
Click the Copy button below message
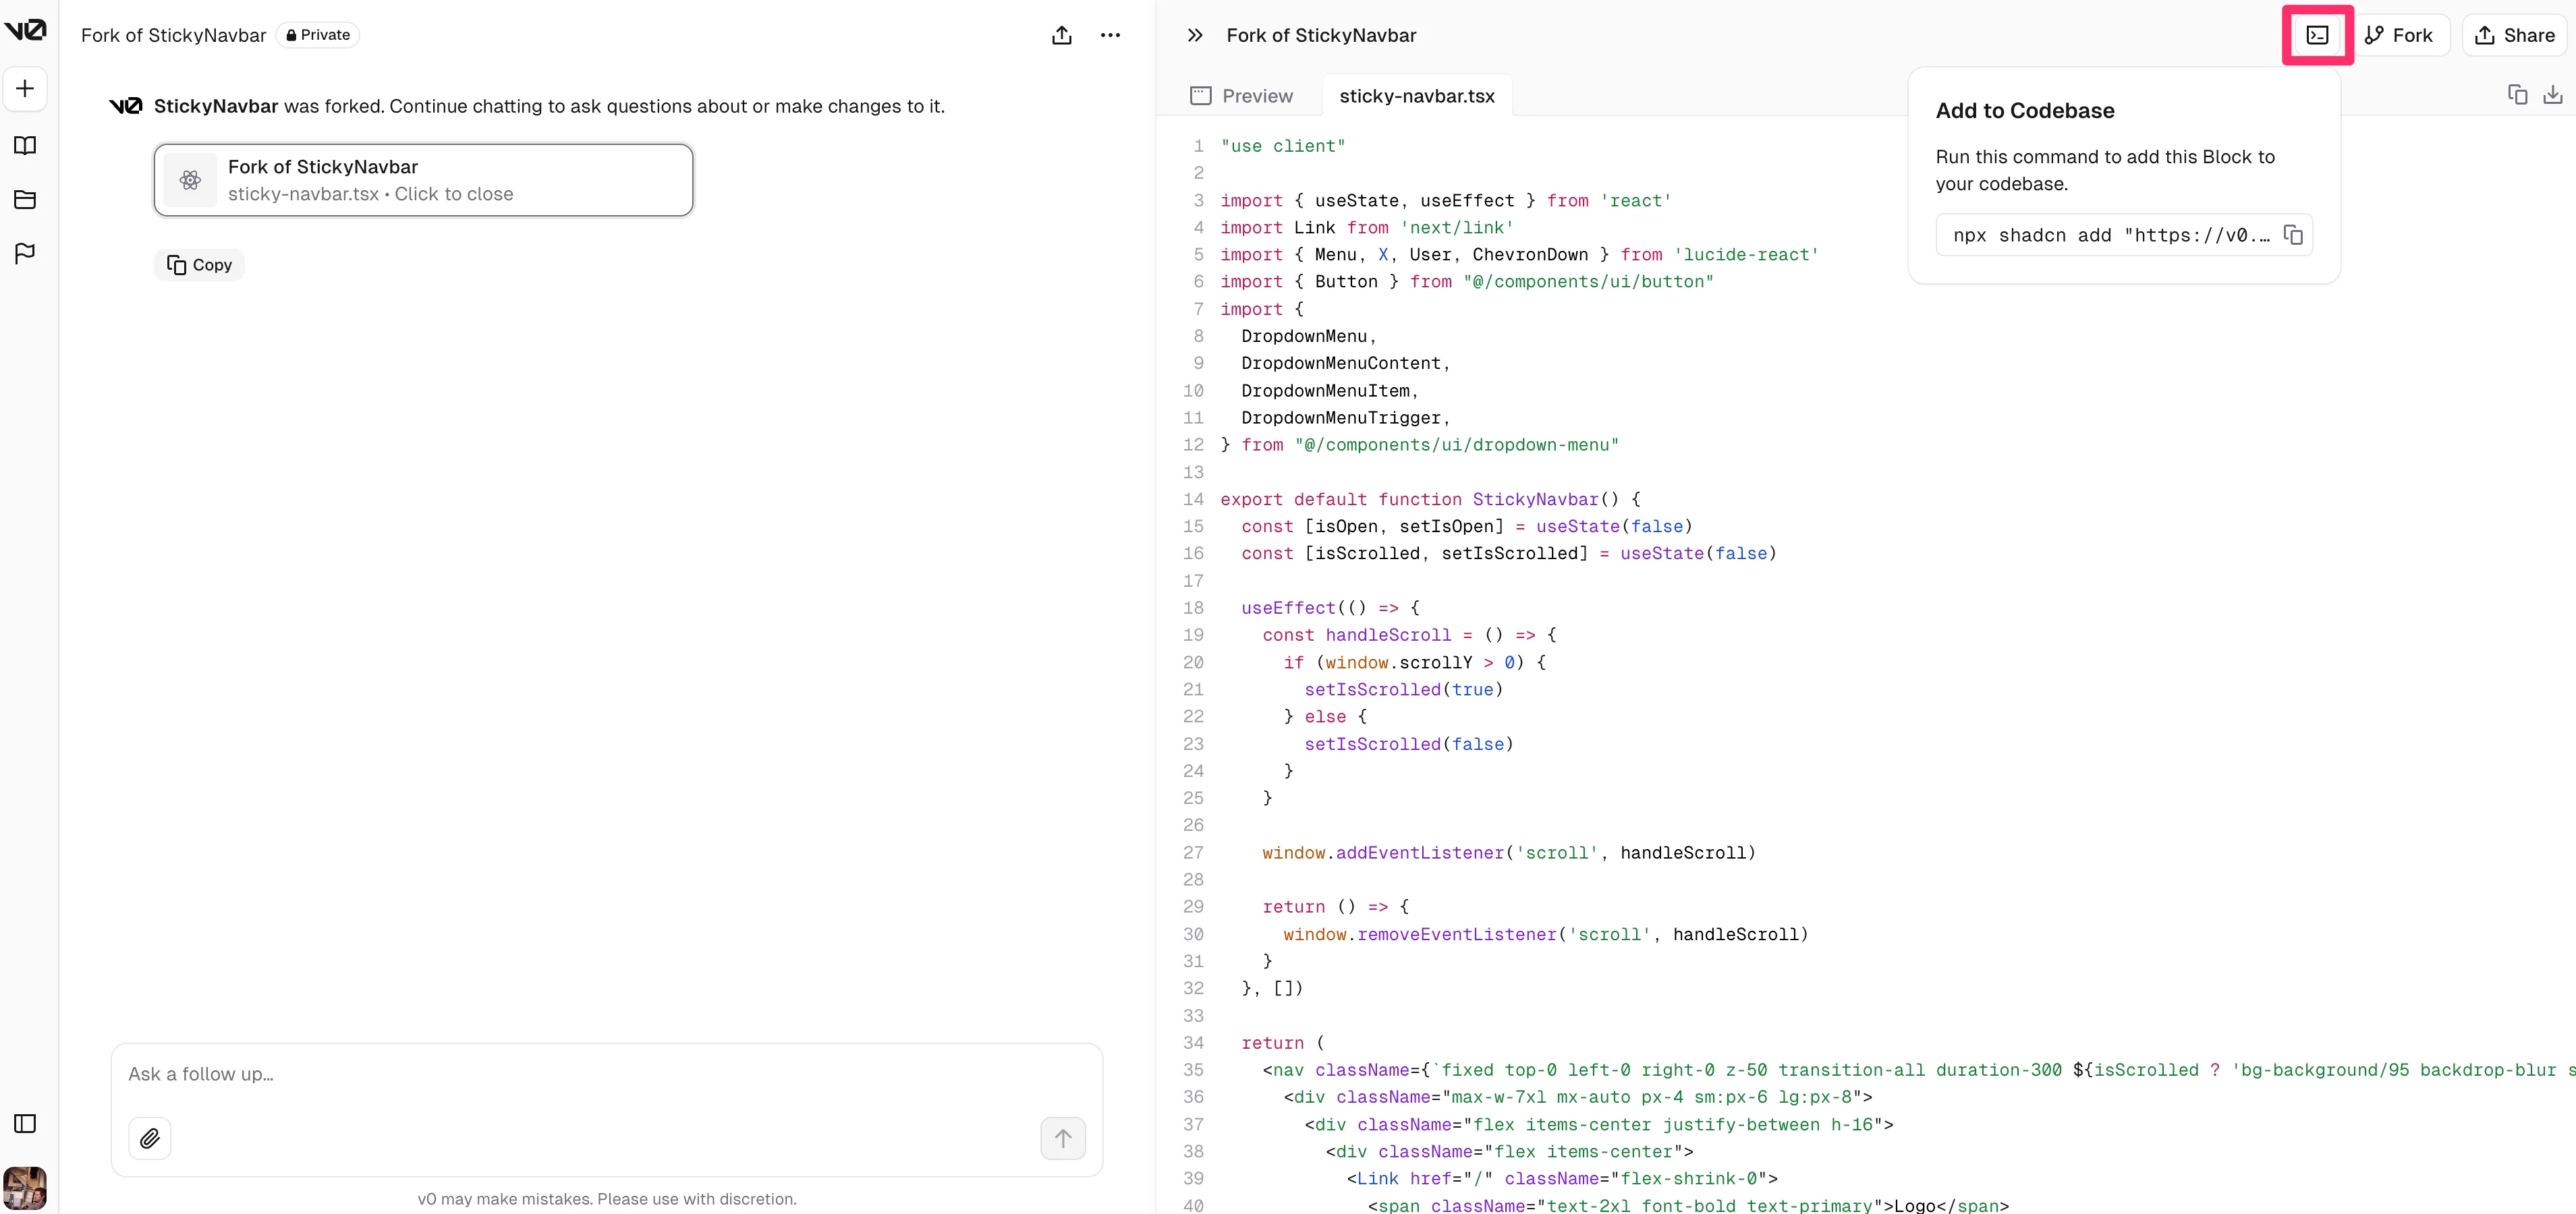(199, 265)
